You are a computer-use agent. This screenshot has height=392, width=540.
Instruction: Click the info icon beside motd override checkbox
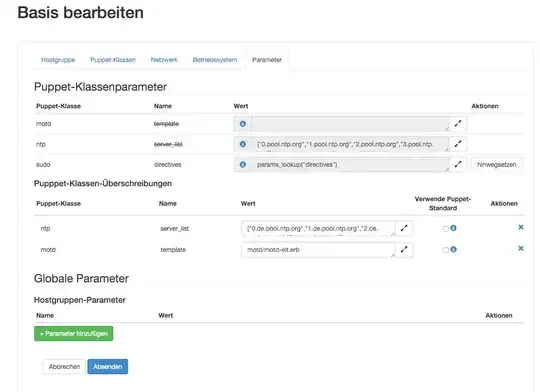[x=454, y=249]
